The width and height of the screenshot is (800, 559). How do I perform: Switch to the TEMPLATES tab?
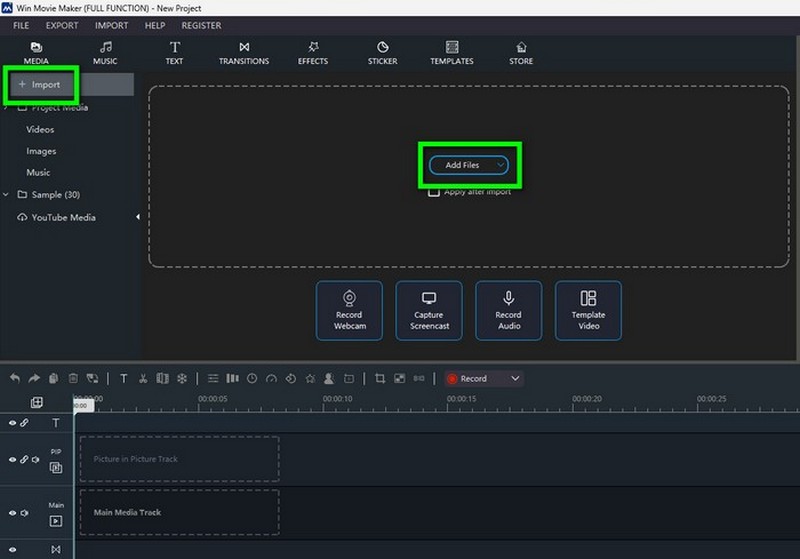point(452,53)
